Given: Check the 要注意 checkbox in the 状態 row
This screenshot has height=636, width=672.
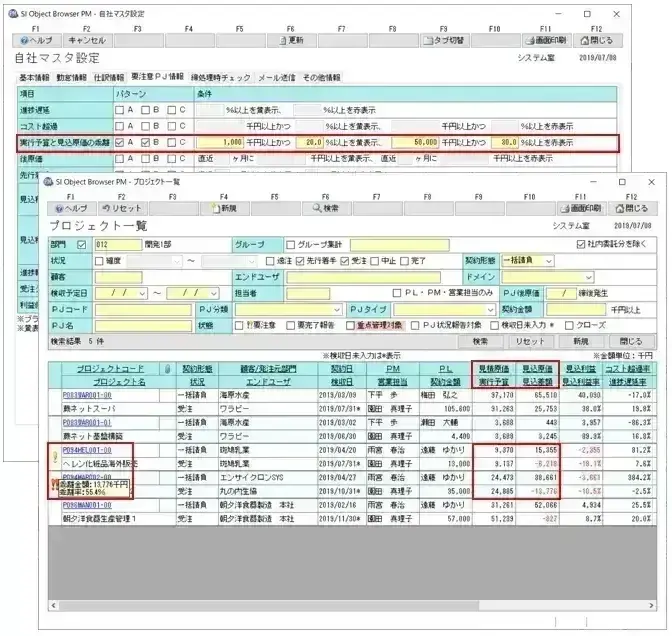Looking at the screenshot, I should [x=239, y=326].
